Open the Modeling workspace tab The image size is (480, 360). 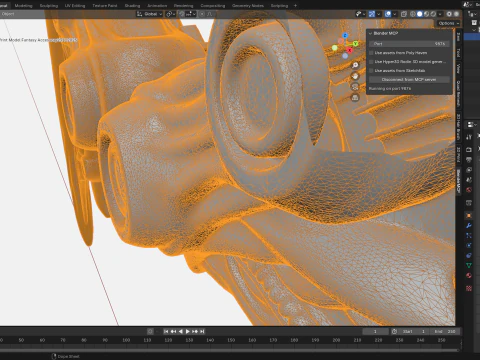coord(23,6)
